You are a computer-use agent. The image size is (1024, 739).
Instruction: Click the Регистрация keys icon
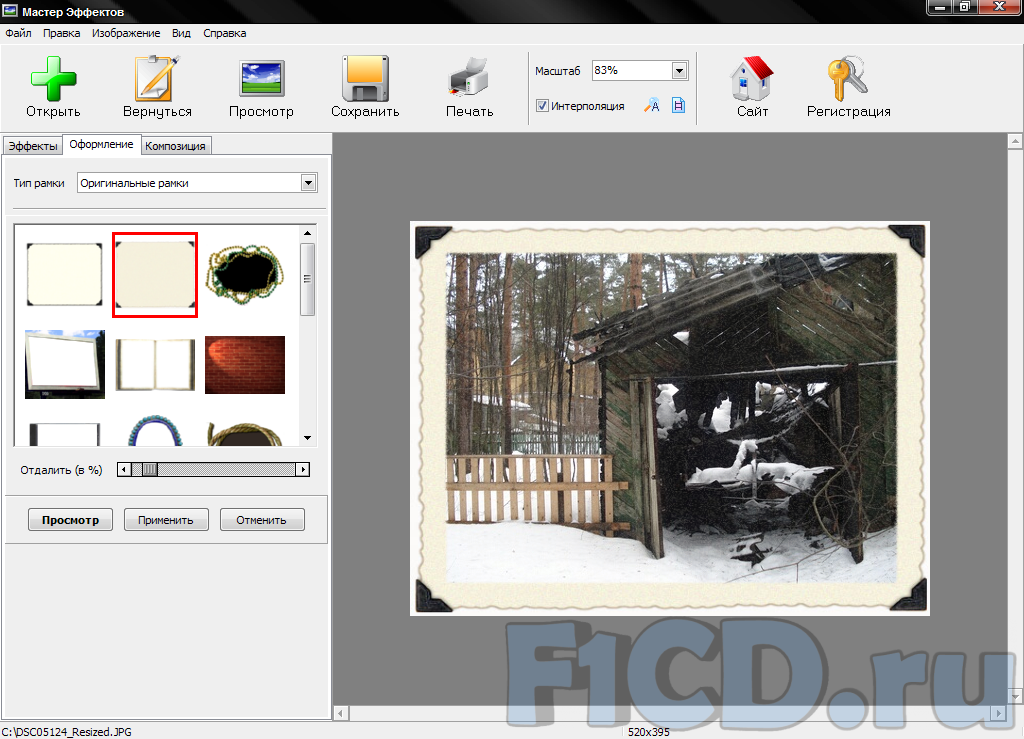click(848, 78)
